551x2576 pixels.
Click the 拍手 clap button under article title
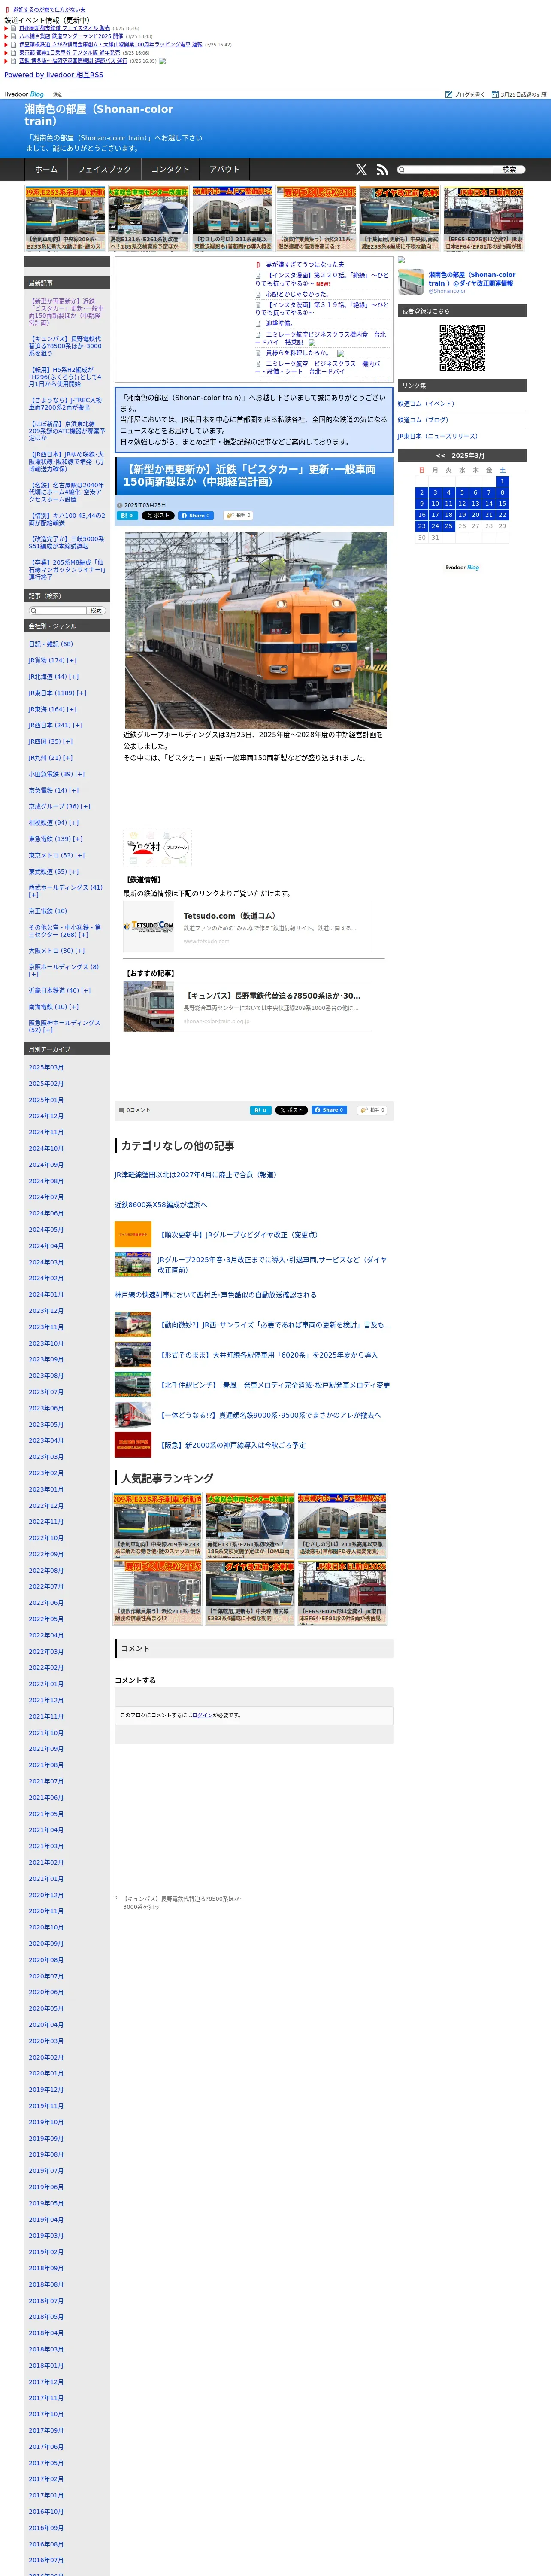[239, 516]
